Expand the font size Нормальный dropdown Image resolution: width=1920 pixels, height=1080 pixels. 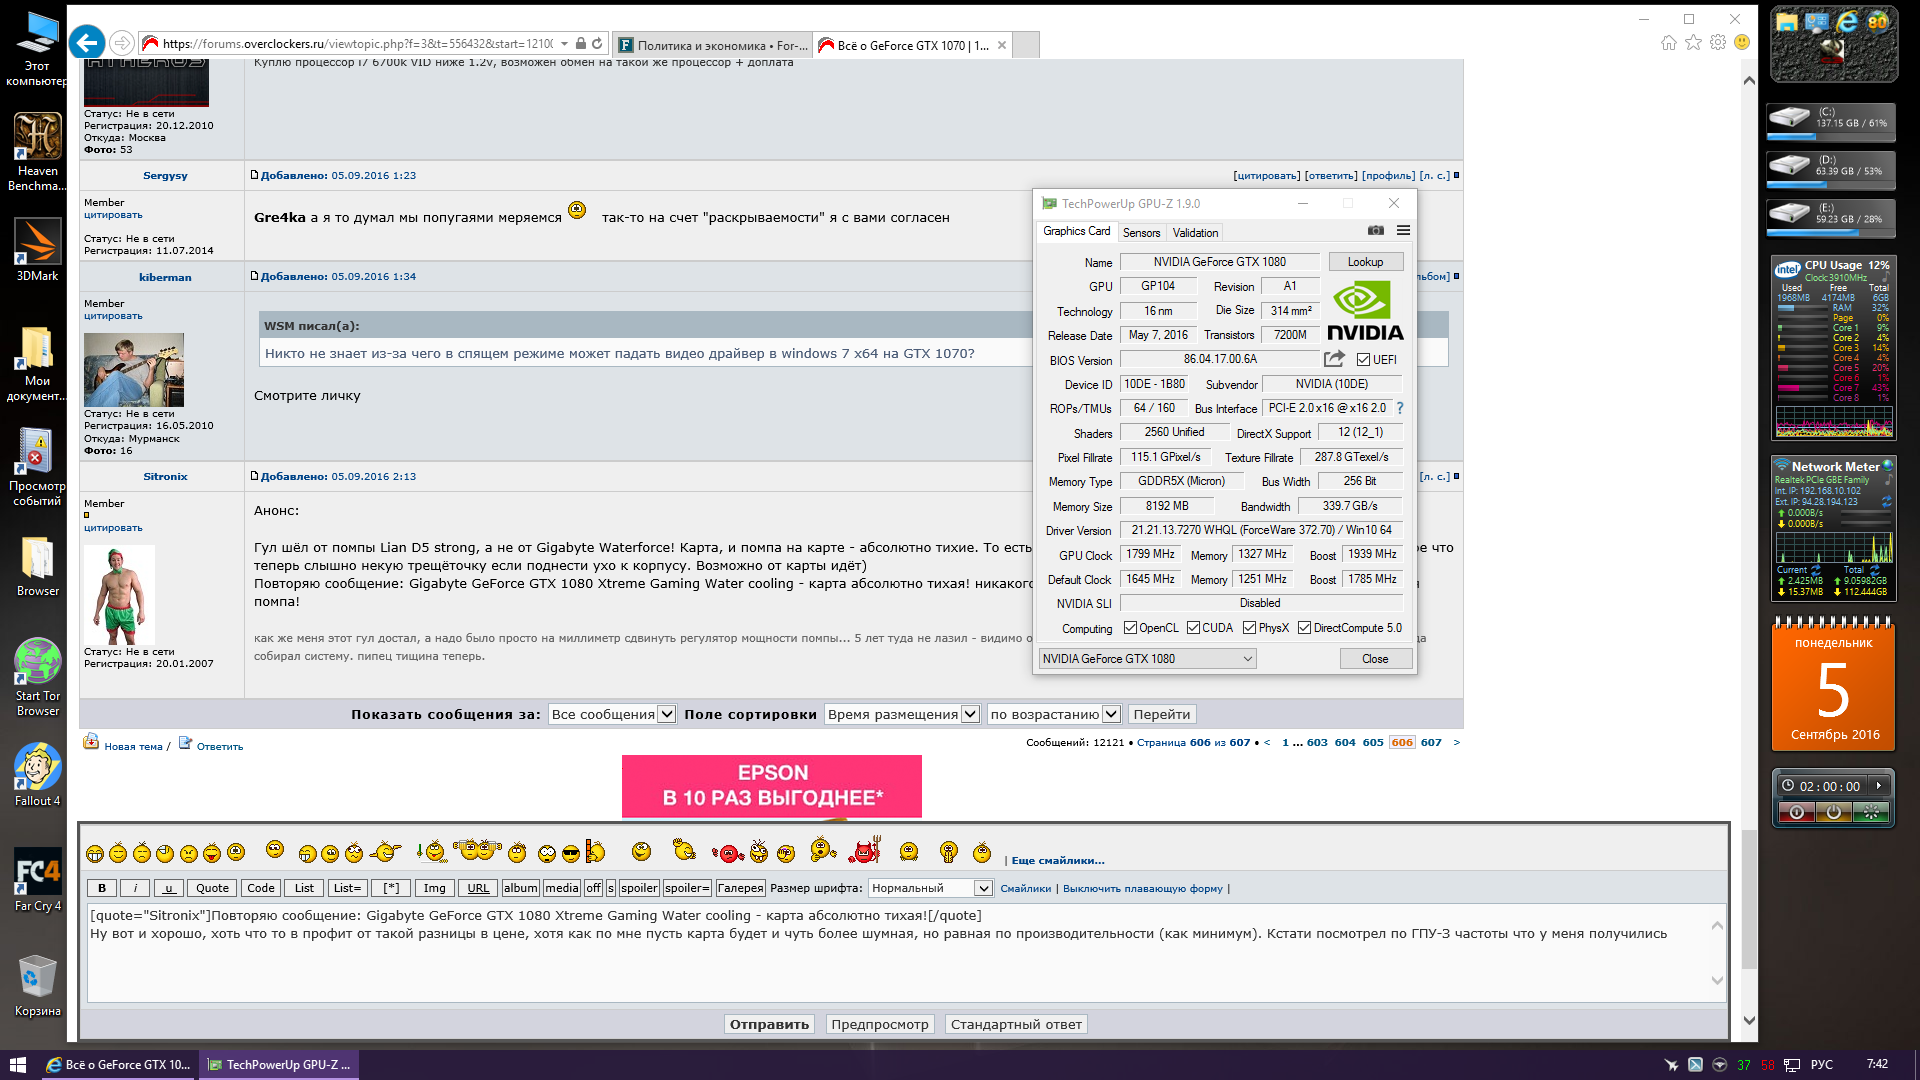coord(930,888)
